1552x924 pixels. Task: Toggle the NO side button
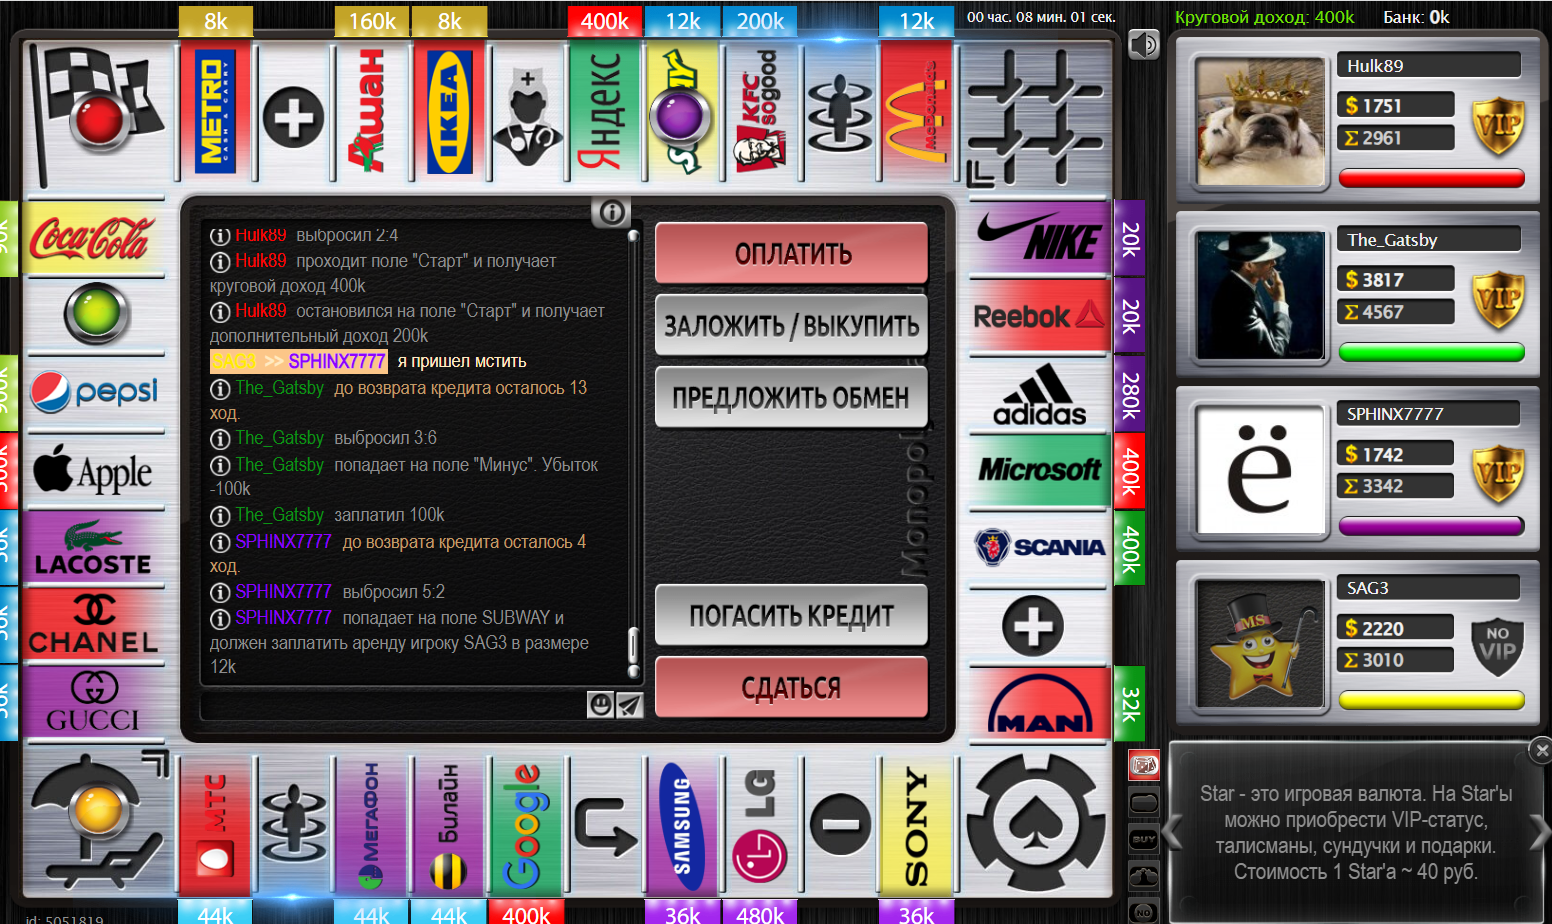coord(1144,911)
